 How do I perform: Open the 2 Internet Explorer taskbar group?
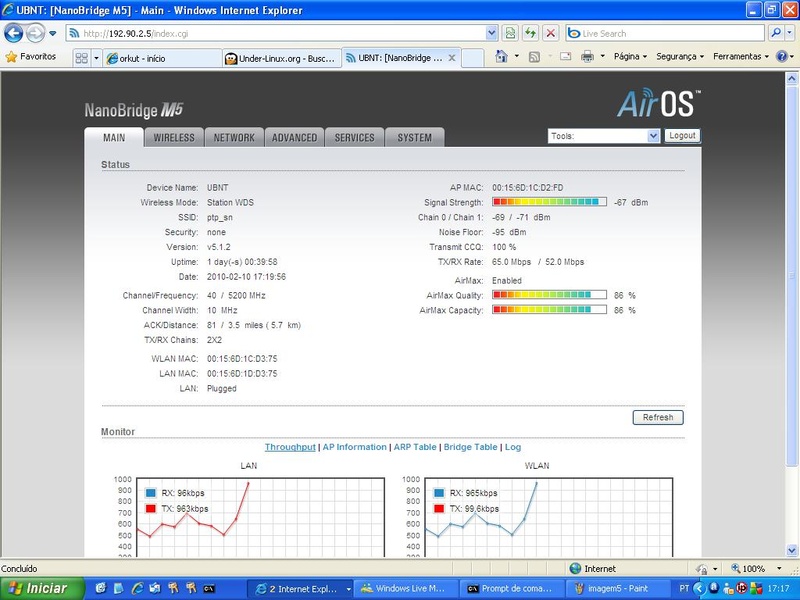click(301, 589)
